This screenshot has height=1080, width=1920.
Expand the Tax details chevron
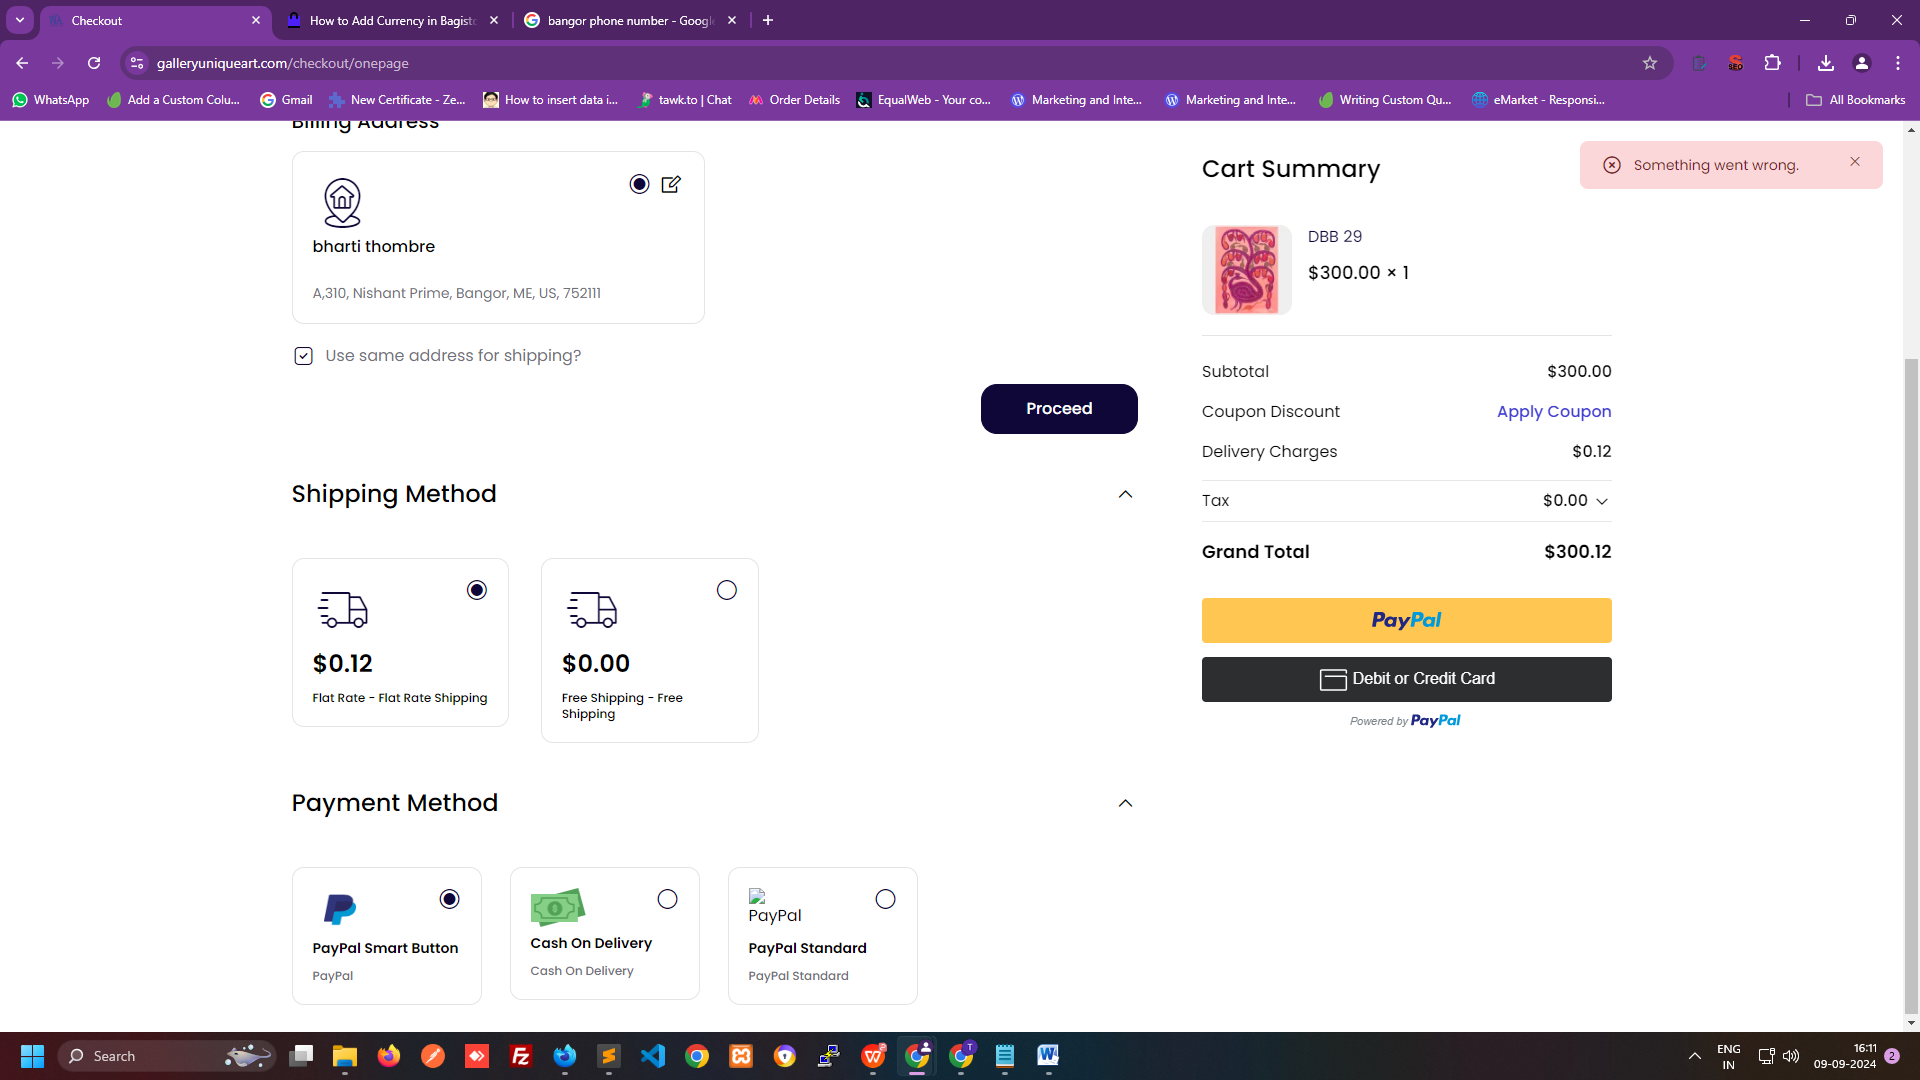click(1602, 501)
